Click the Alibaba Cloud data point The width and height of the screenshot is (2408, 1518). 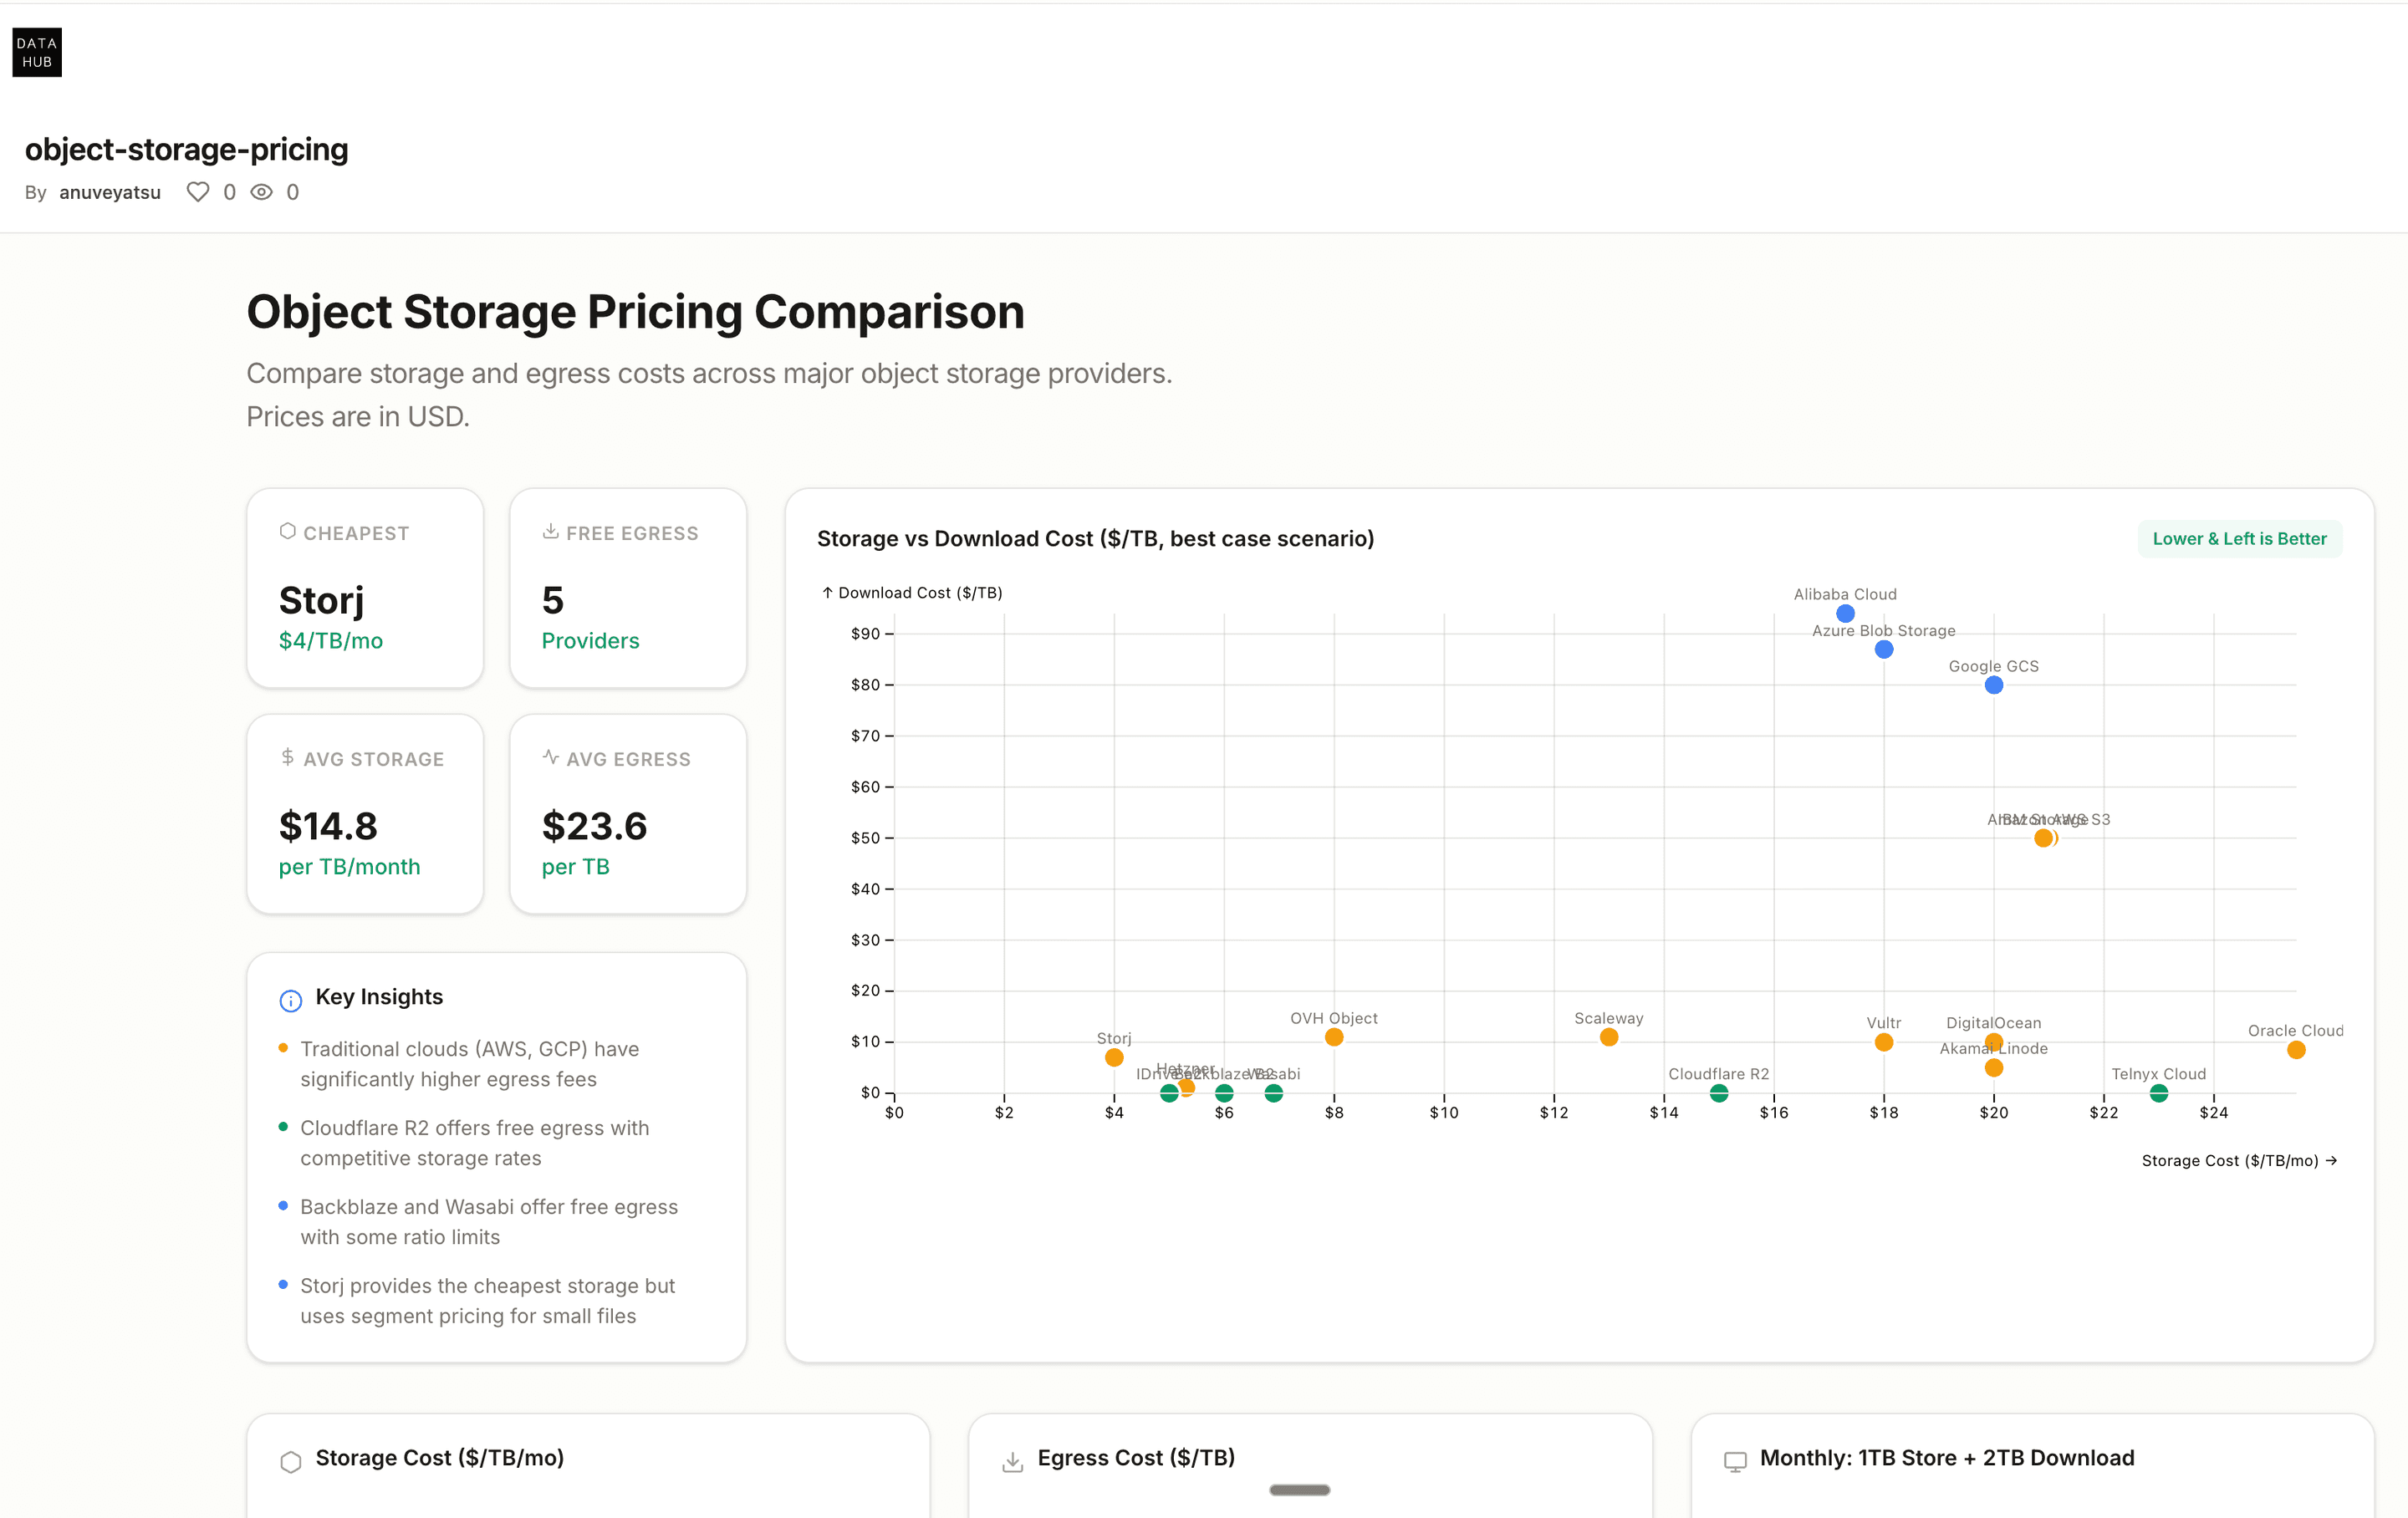[1845, 613]
